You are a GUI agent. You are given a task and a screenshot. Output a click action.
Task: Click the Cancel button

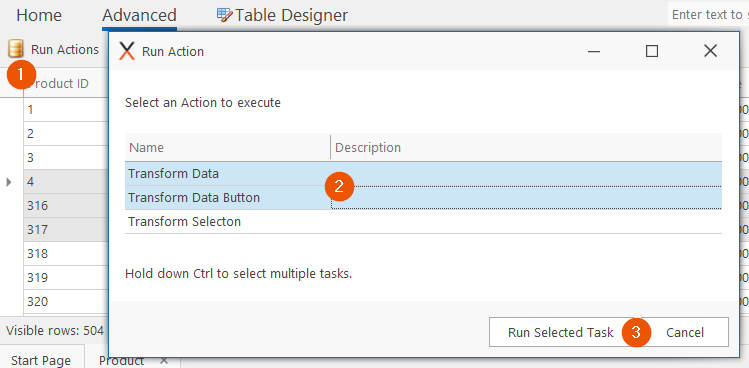click(x=685, y=332)
